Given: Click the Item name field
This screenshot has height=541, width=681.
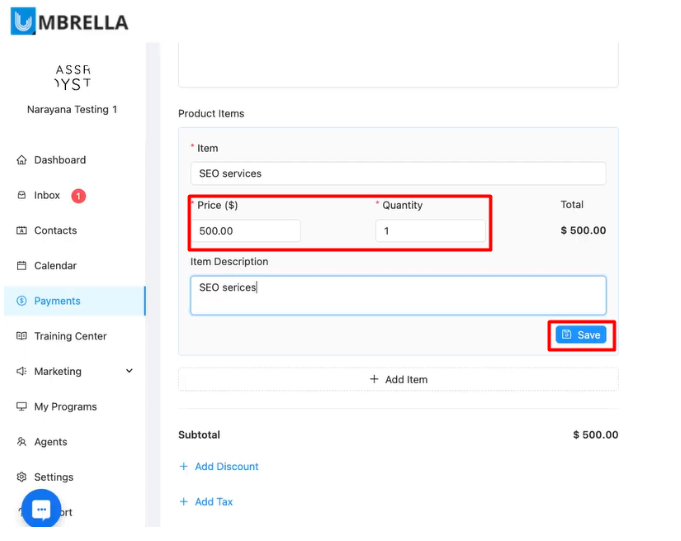Looking at the screenshot, I should [x=398, y=174].
